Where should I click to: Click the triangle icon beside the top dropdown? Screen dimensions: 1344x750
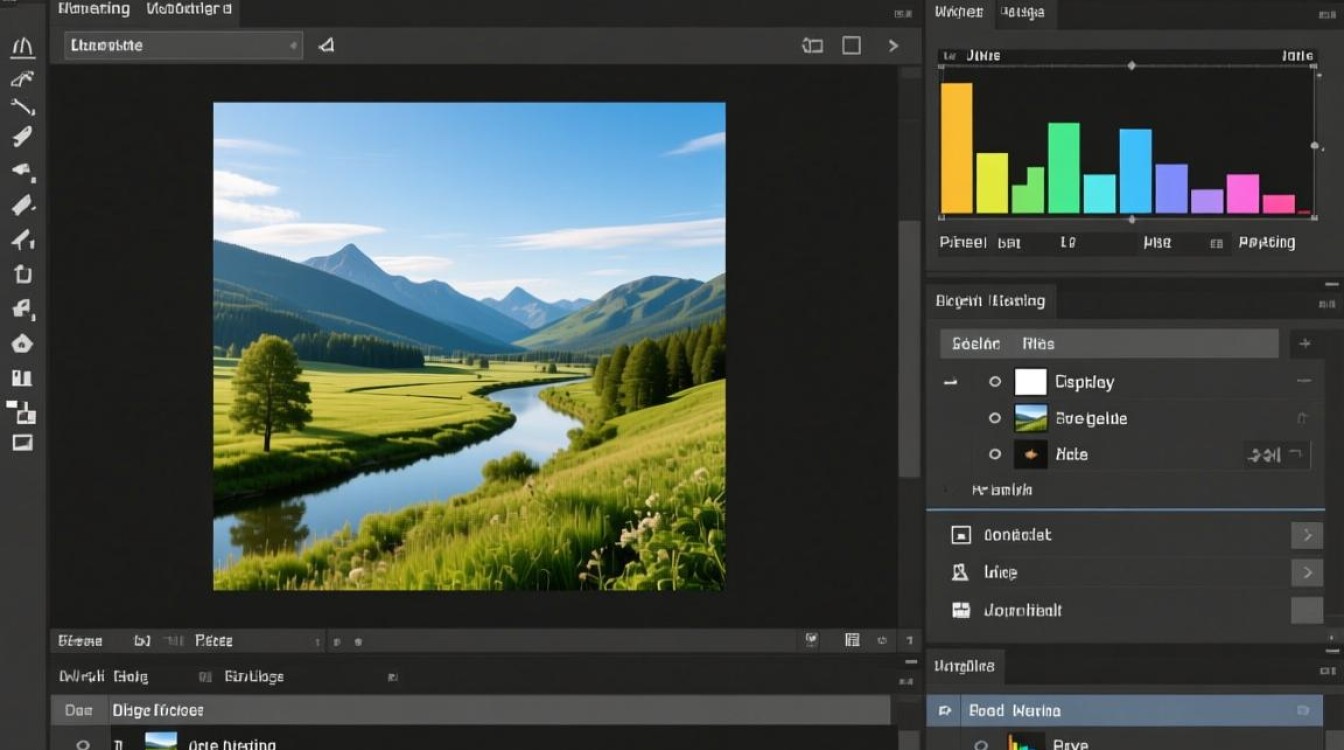click(x=326, y=45)
